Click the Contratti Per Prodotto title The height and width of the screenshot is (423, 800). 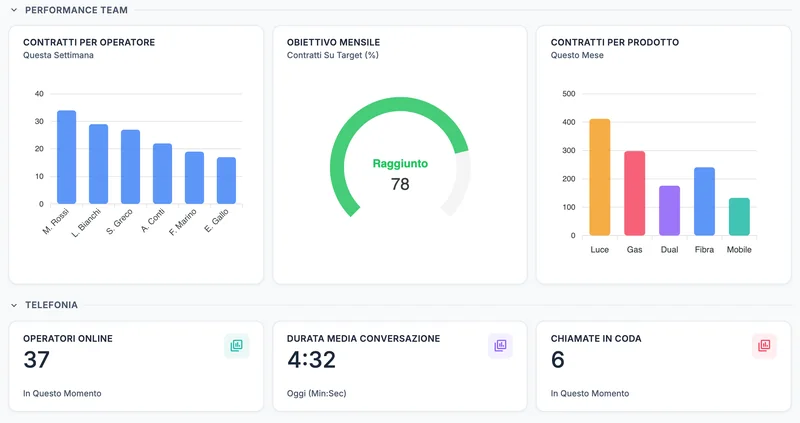[615, 42]
